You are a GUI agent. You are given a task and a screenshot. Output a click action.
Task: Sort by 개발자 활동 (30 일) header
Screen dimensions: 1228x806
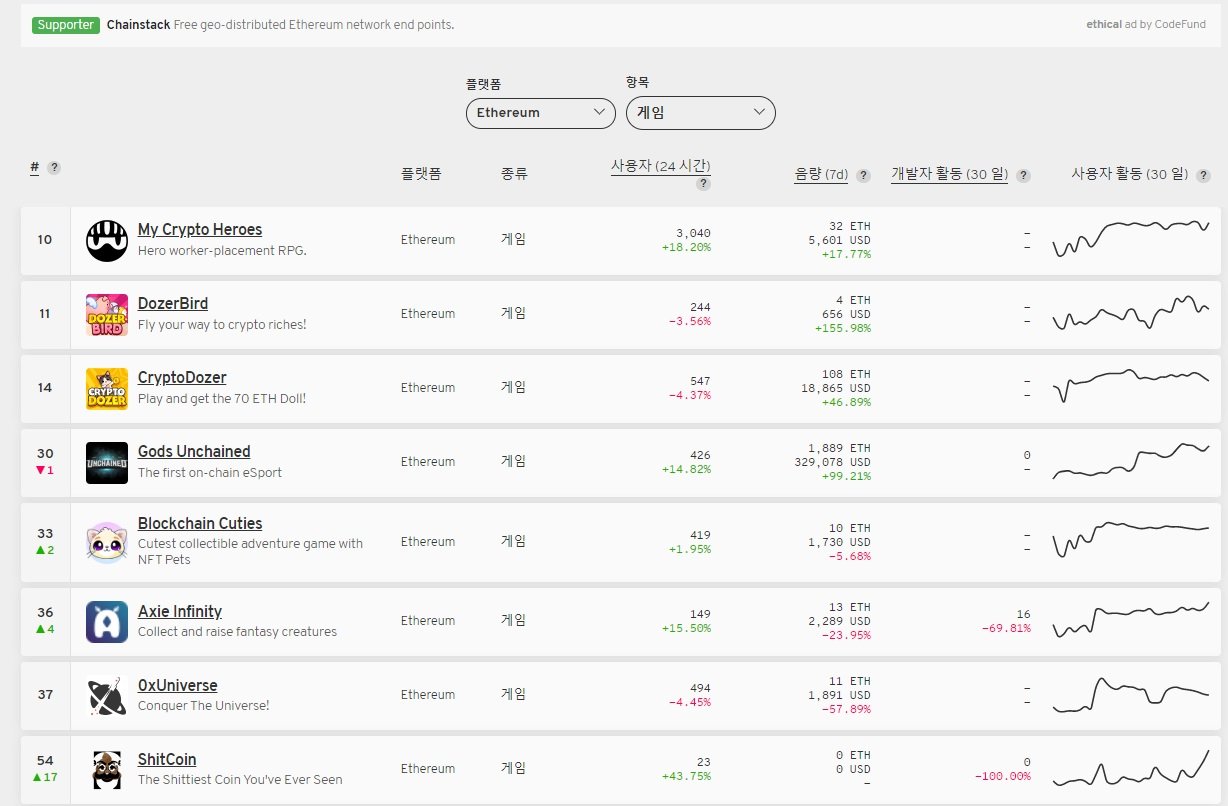tap(949, 174)
